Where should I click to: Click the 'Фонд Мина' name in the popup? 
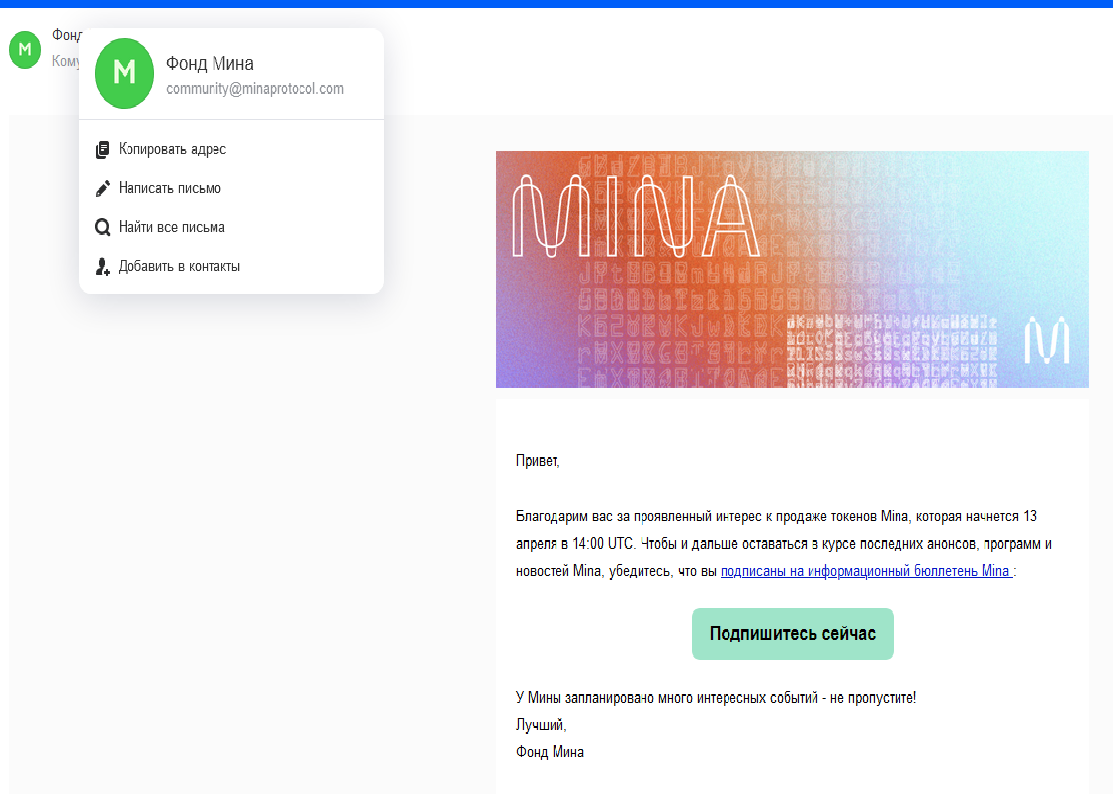(x=209, y=64)
